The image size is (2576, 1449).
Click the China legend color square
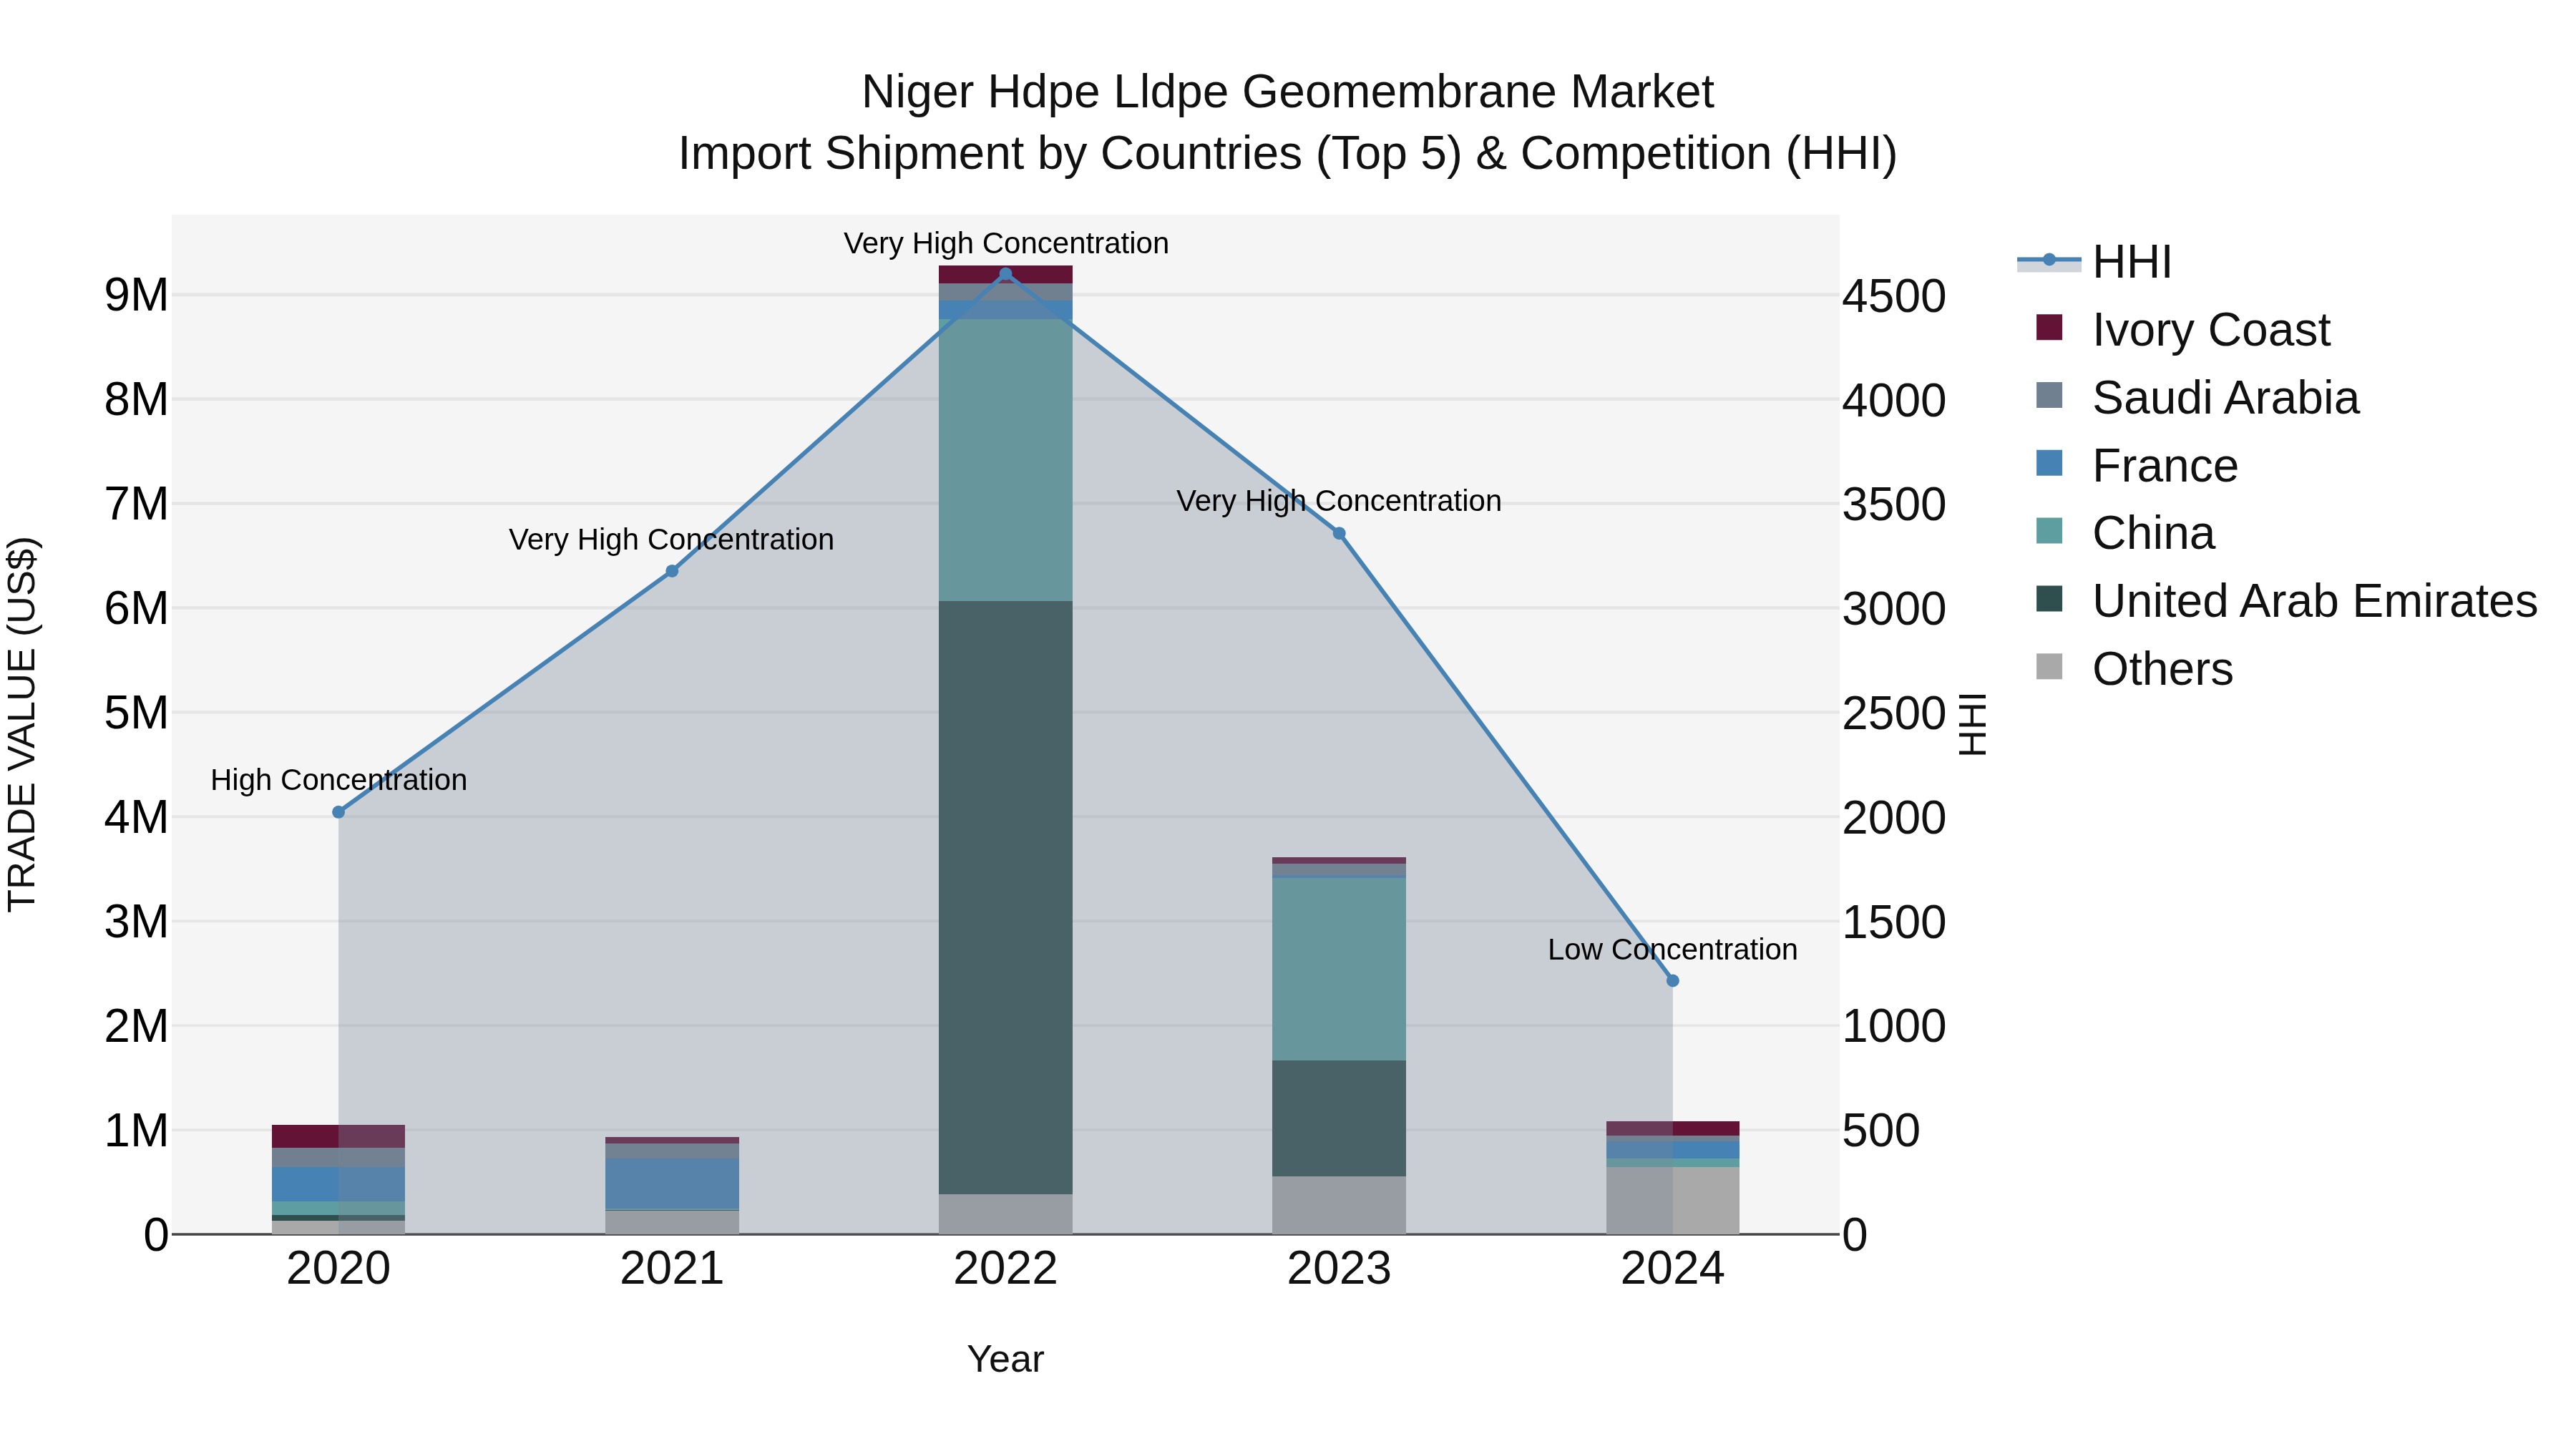[2049, 531]
